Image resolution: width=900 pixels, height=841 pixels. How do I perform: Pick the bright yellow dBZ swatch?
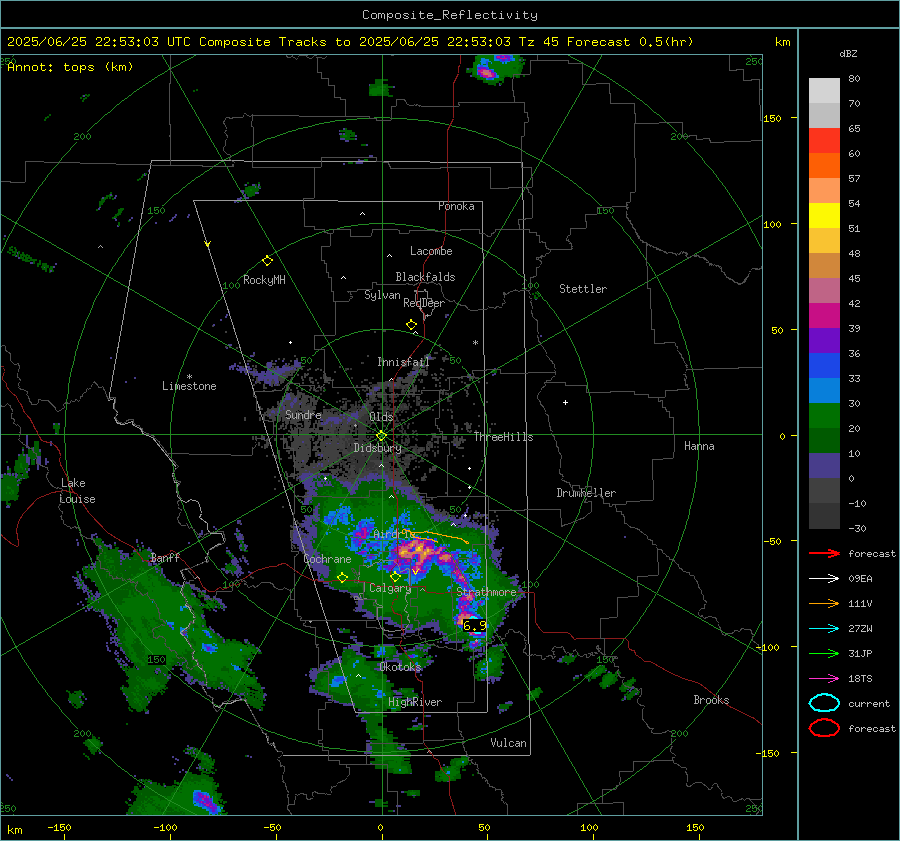point(824,215)
